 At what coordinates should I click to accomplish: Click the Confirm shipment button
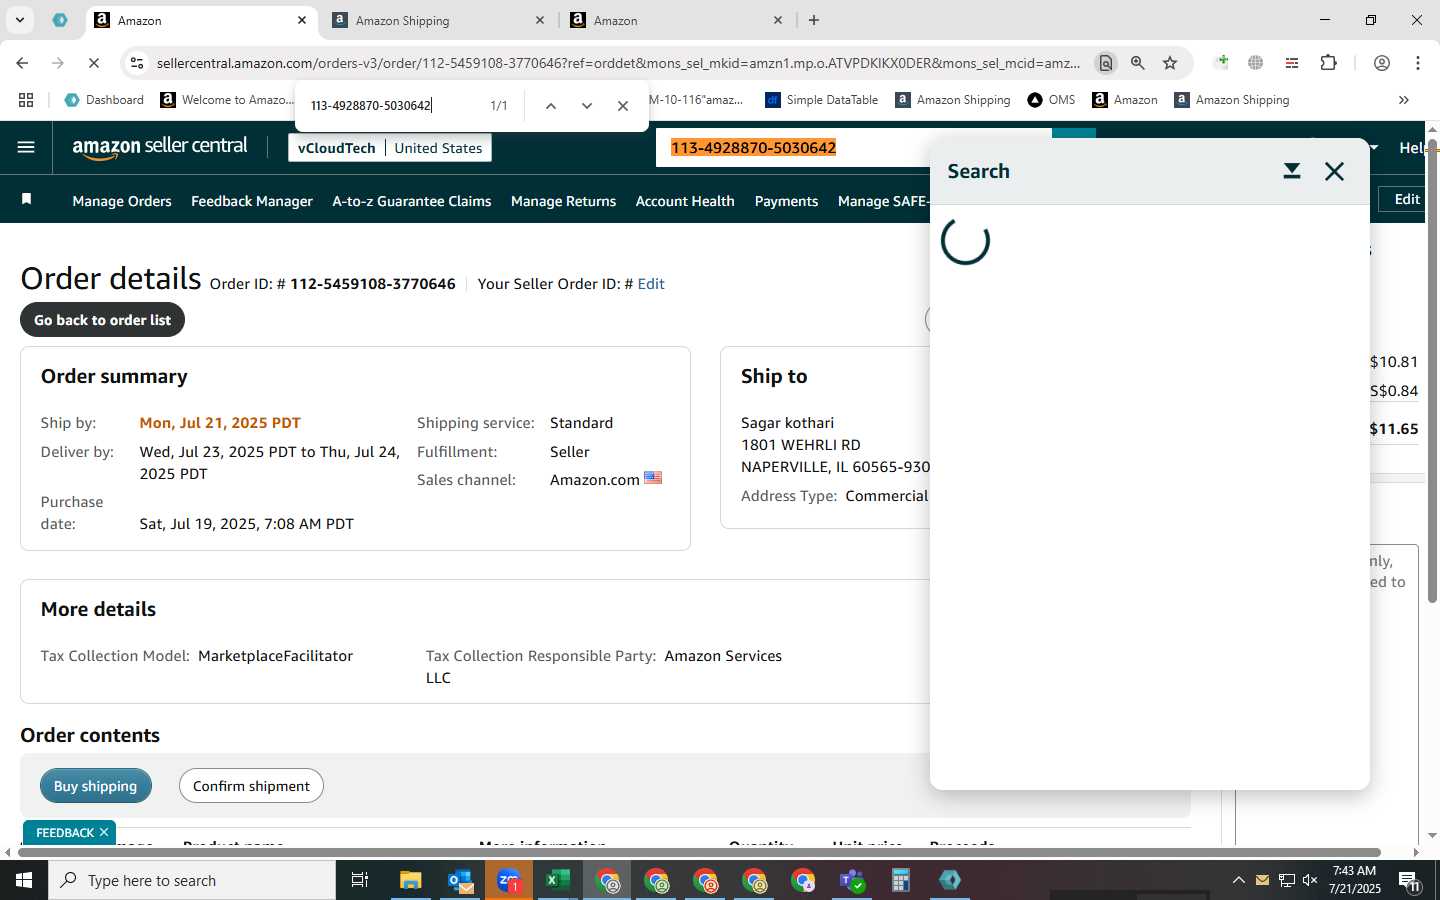(251, 786)
